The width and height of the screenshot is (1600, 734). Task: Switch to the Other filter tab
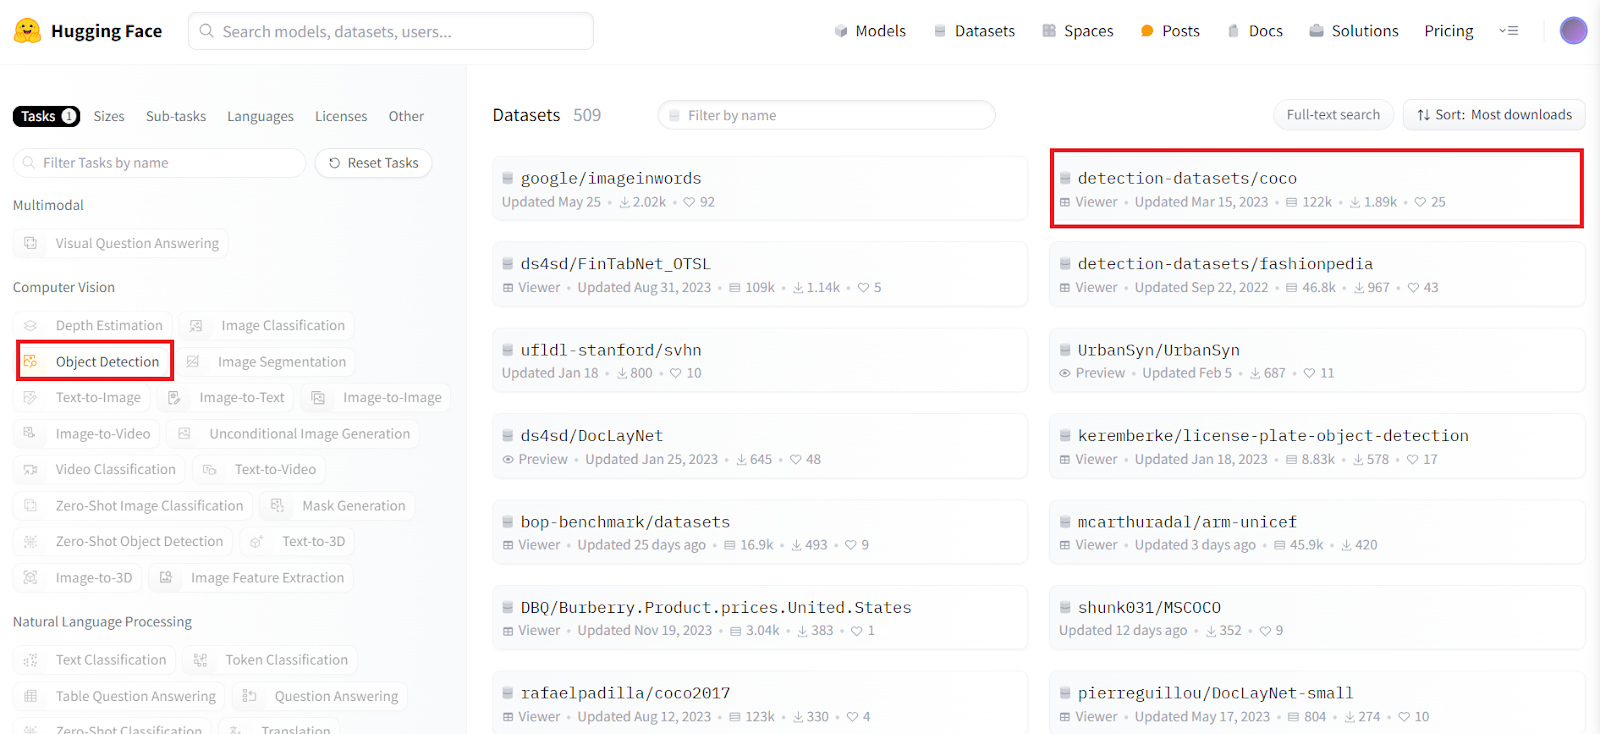406,116
